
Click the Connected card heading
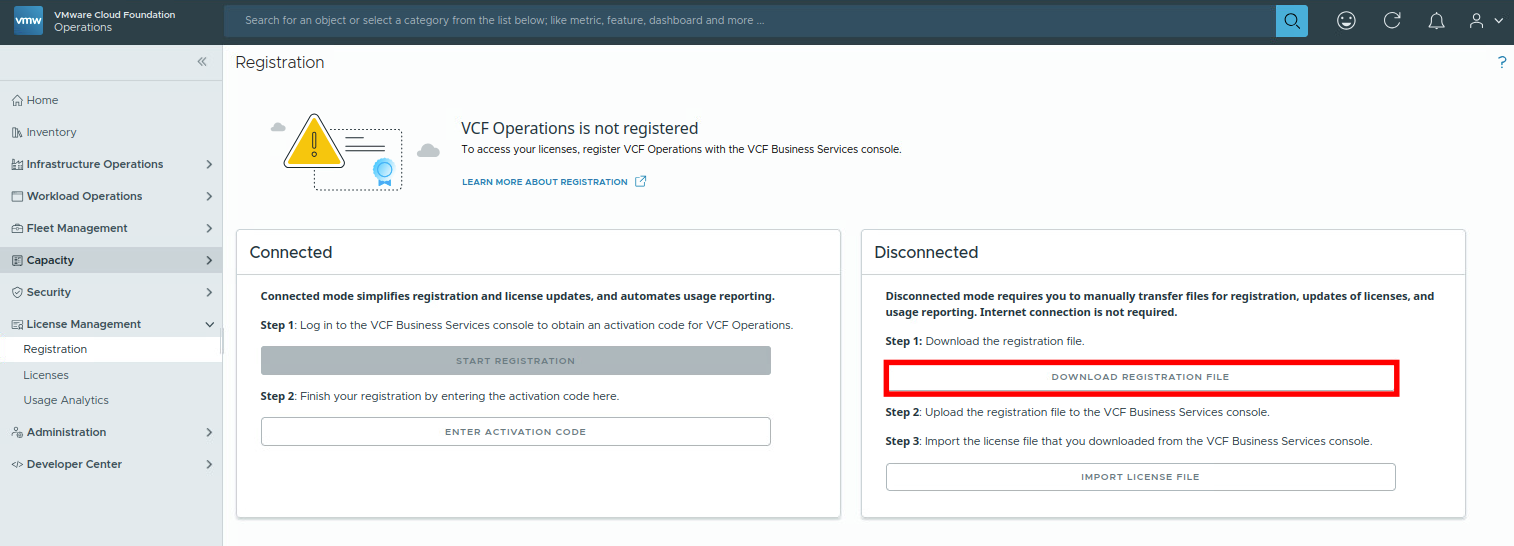291,252
